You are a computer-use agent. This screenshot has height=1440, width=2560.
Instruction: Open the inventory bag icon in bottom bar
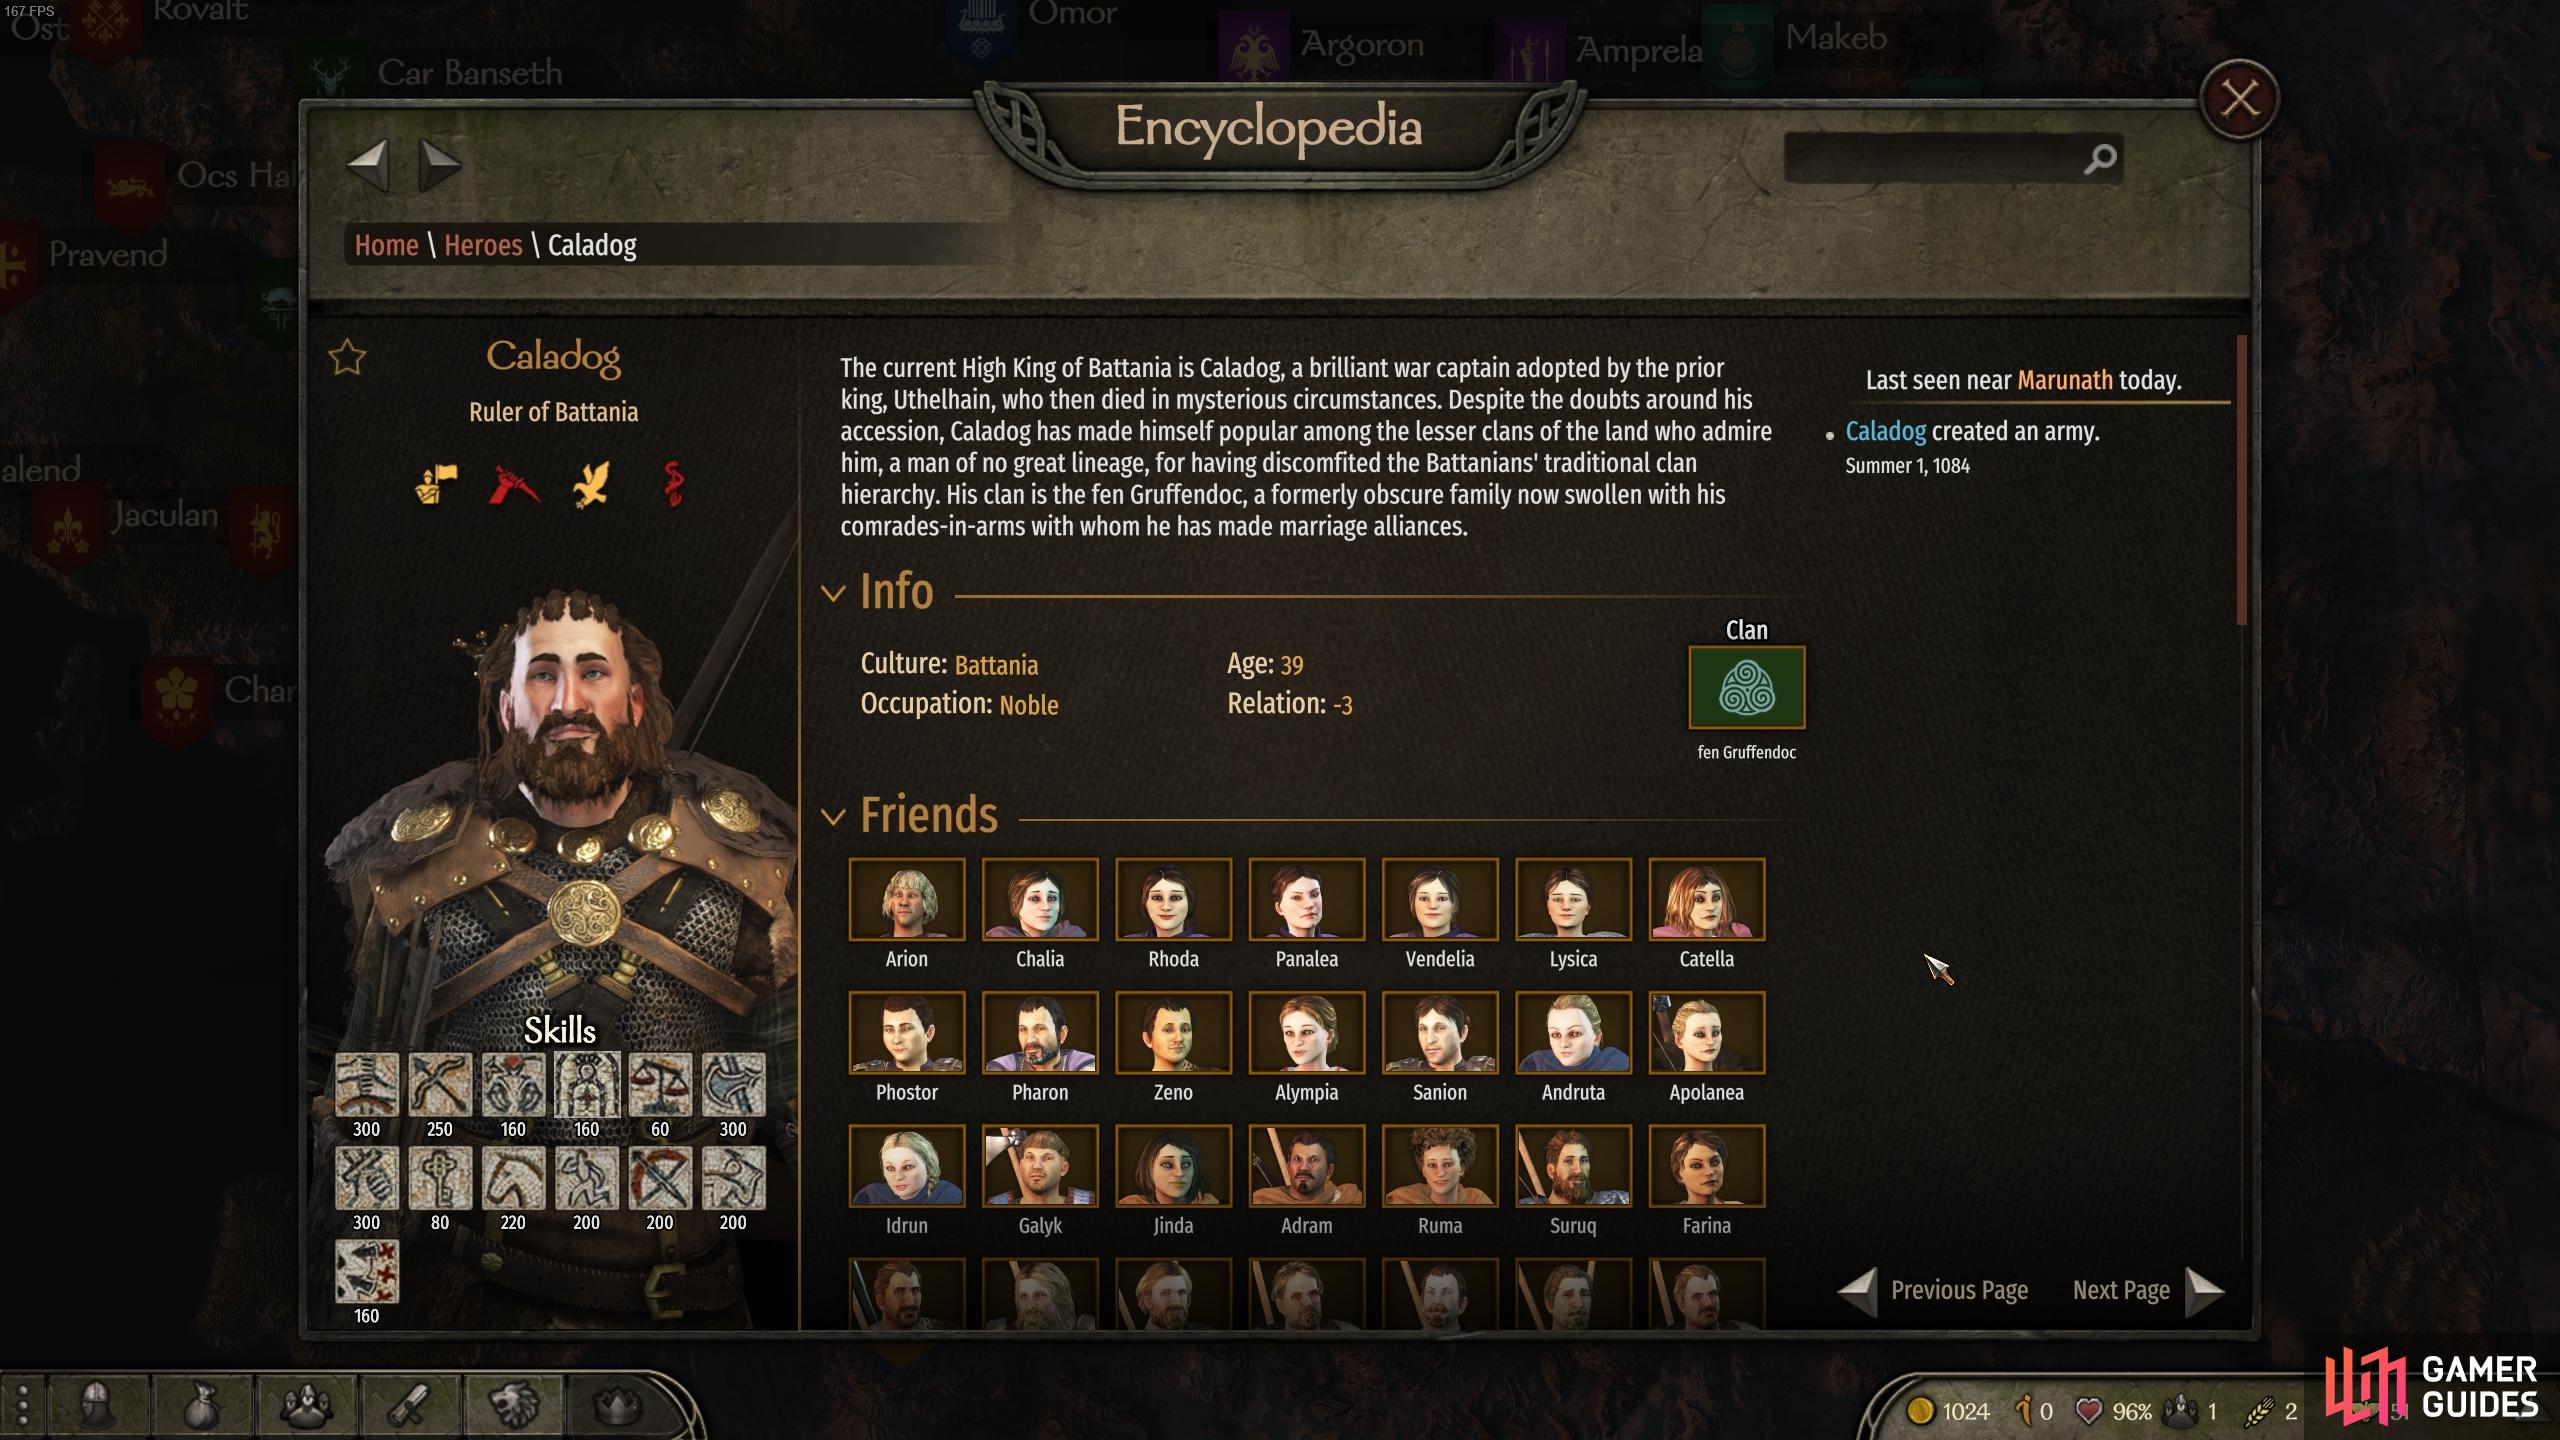(202, 1407)
